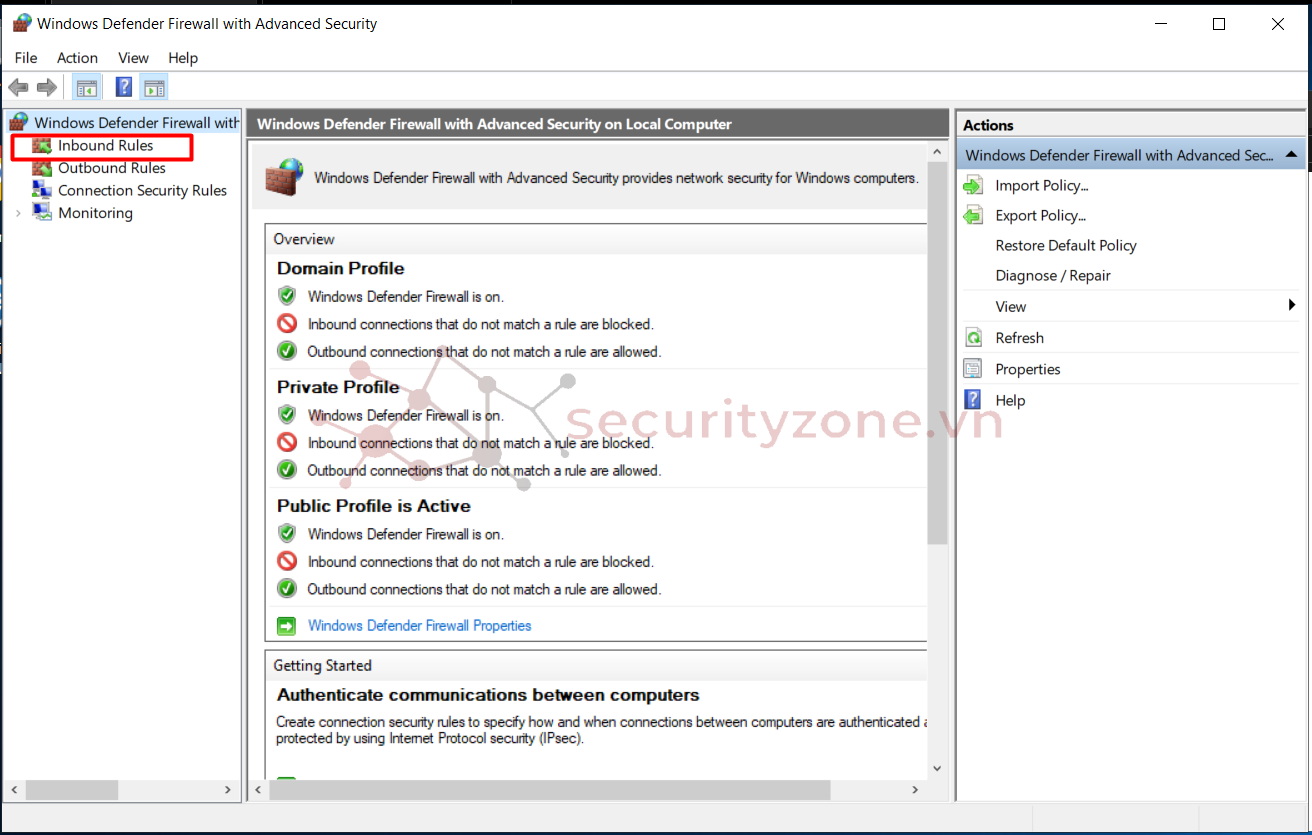Open the View submenu arrow in Actions
1312x835 pixels.
(x=1293, y=306)
